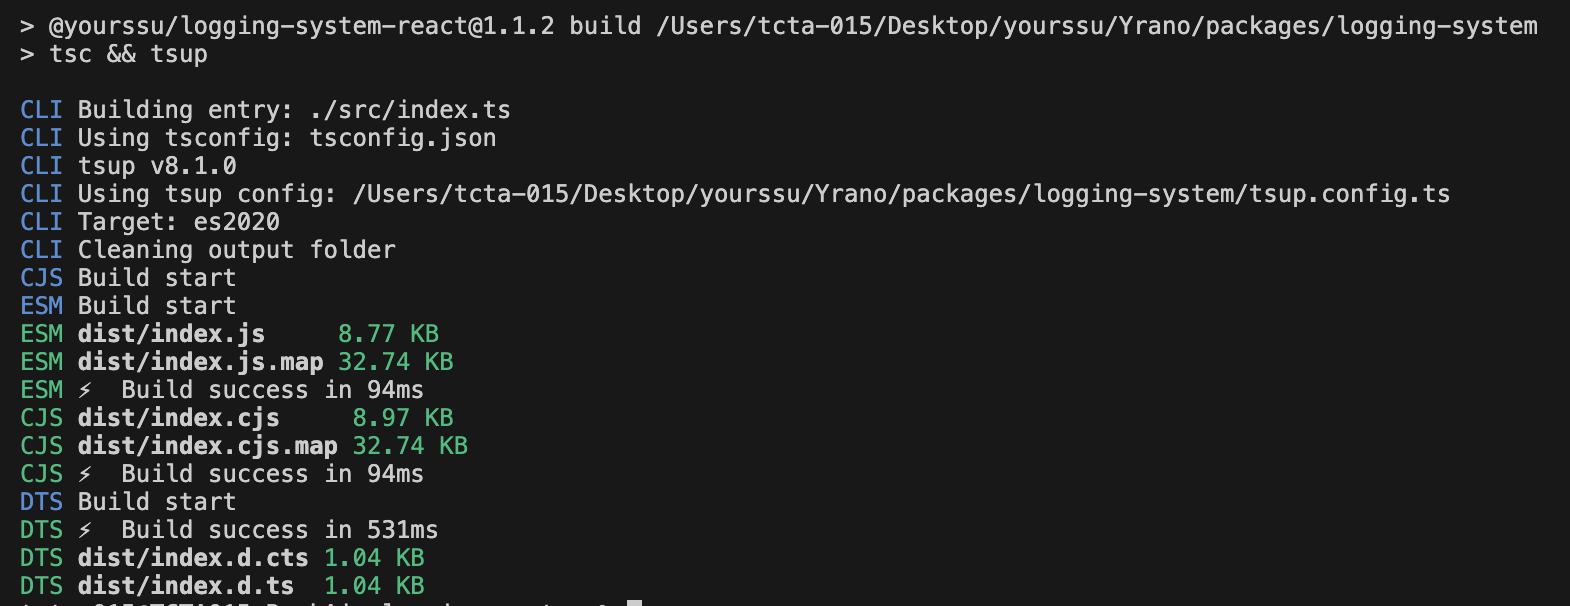Click lightning bolt on ESM build success line
This screenshot has width=1570, height=606.
[86, 390]
